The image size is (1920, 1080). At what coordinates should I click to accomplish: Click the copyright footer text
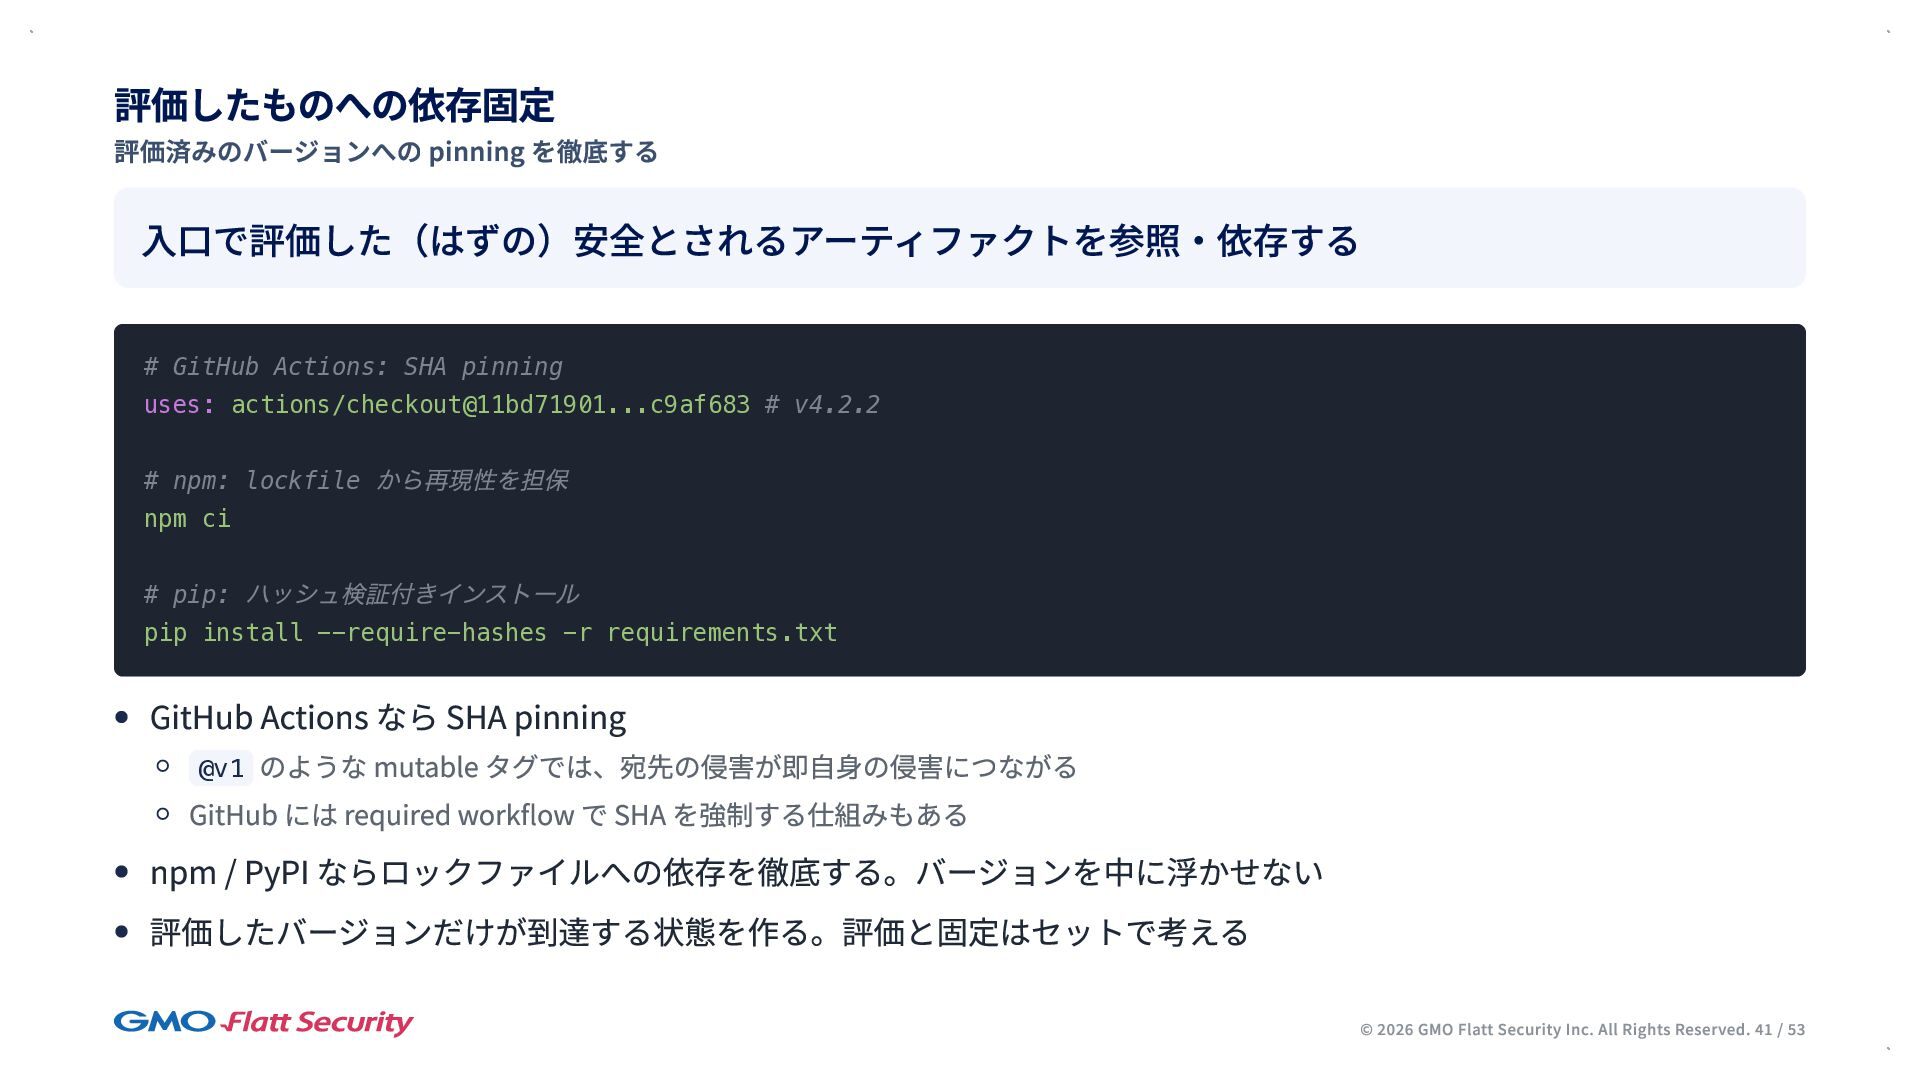point(1554,1030)
